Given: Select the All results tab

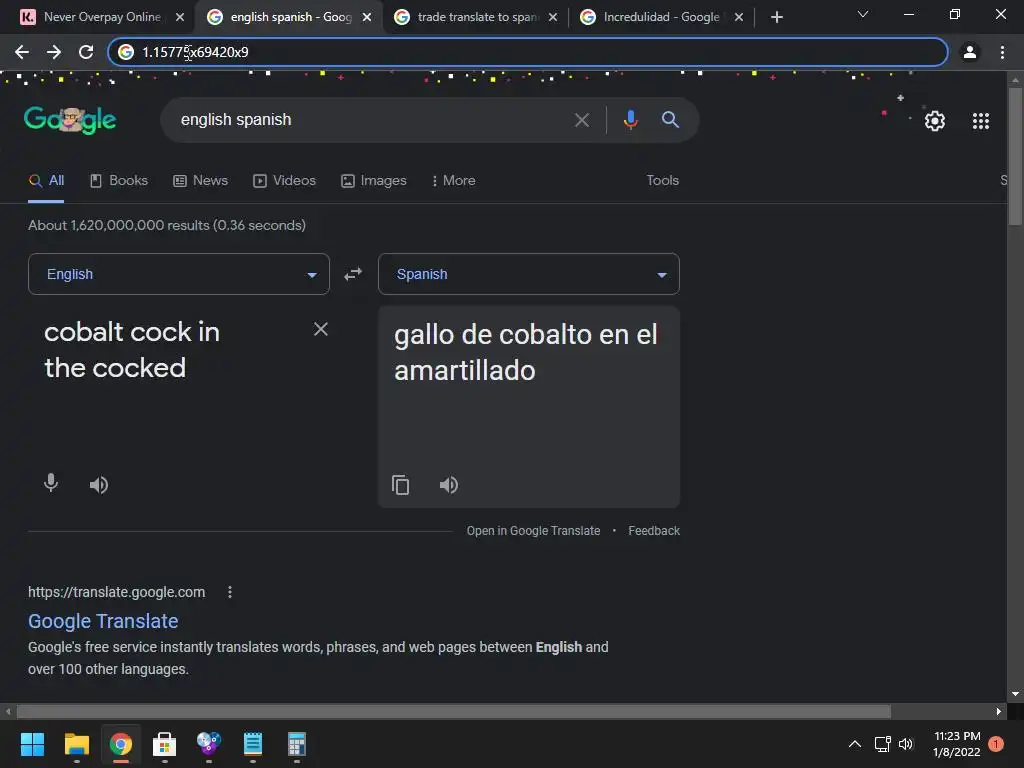Looking at the screenshot, I should click(46, 181).
